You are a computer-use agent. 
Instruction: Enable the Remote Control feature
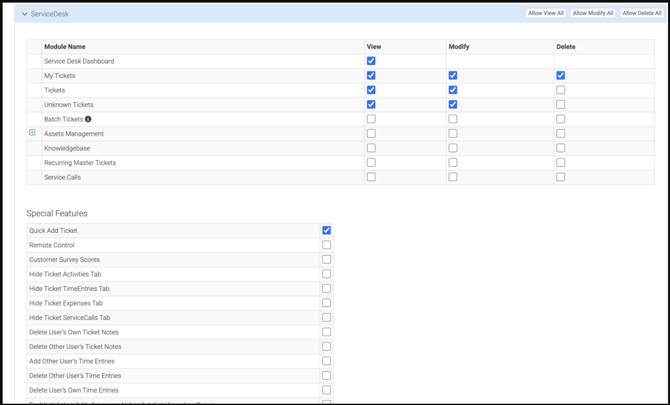[x=326, y=245]
